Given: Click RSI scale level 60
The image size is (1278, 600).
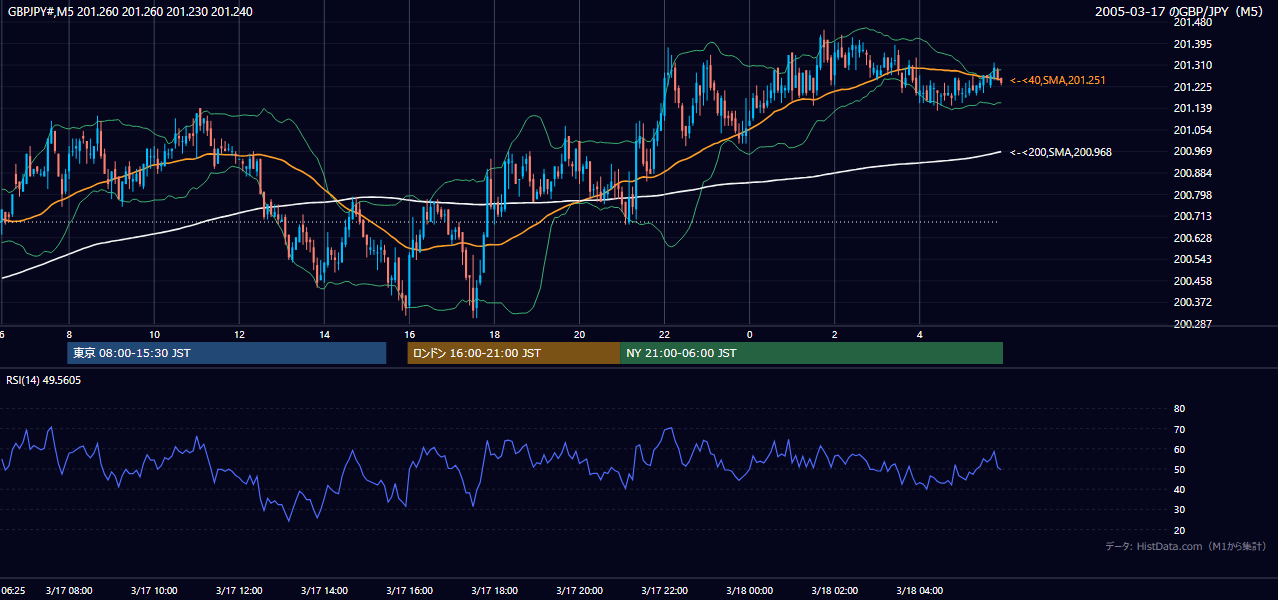Looking at the screenshot, I should 1179,449.
